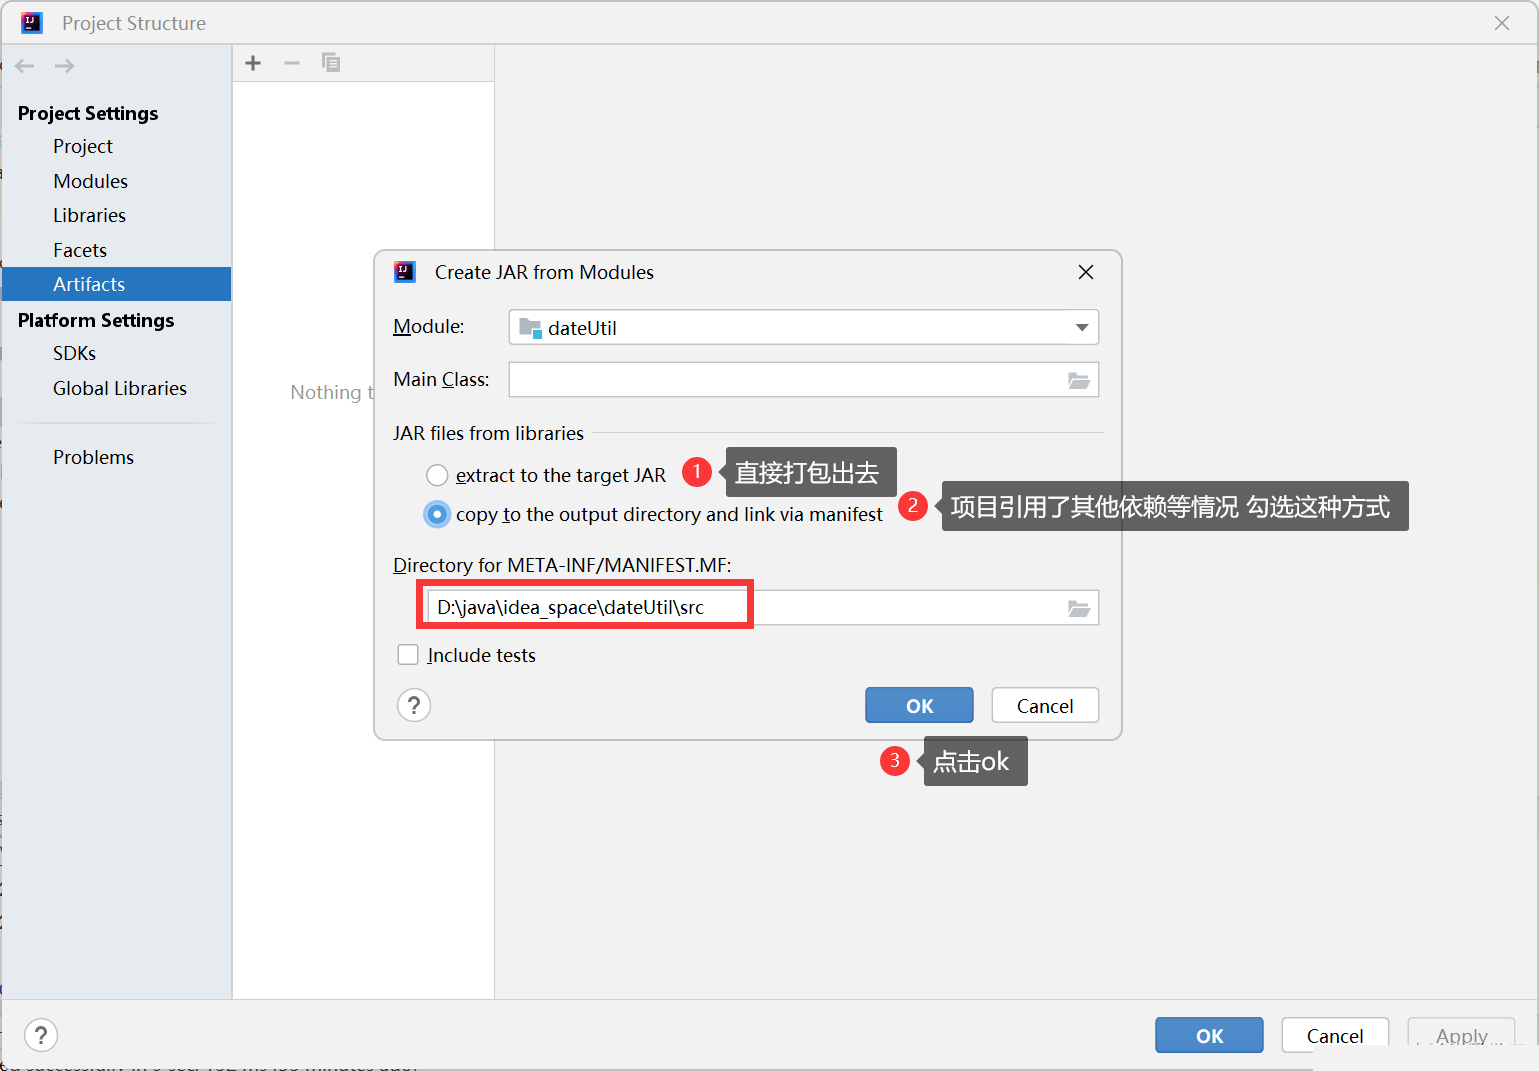Remove selected artifact using minus icon
The width and height of the screenshot is (1539, 1071).
point(291,62)
